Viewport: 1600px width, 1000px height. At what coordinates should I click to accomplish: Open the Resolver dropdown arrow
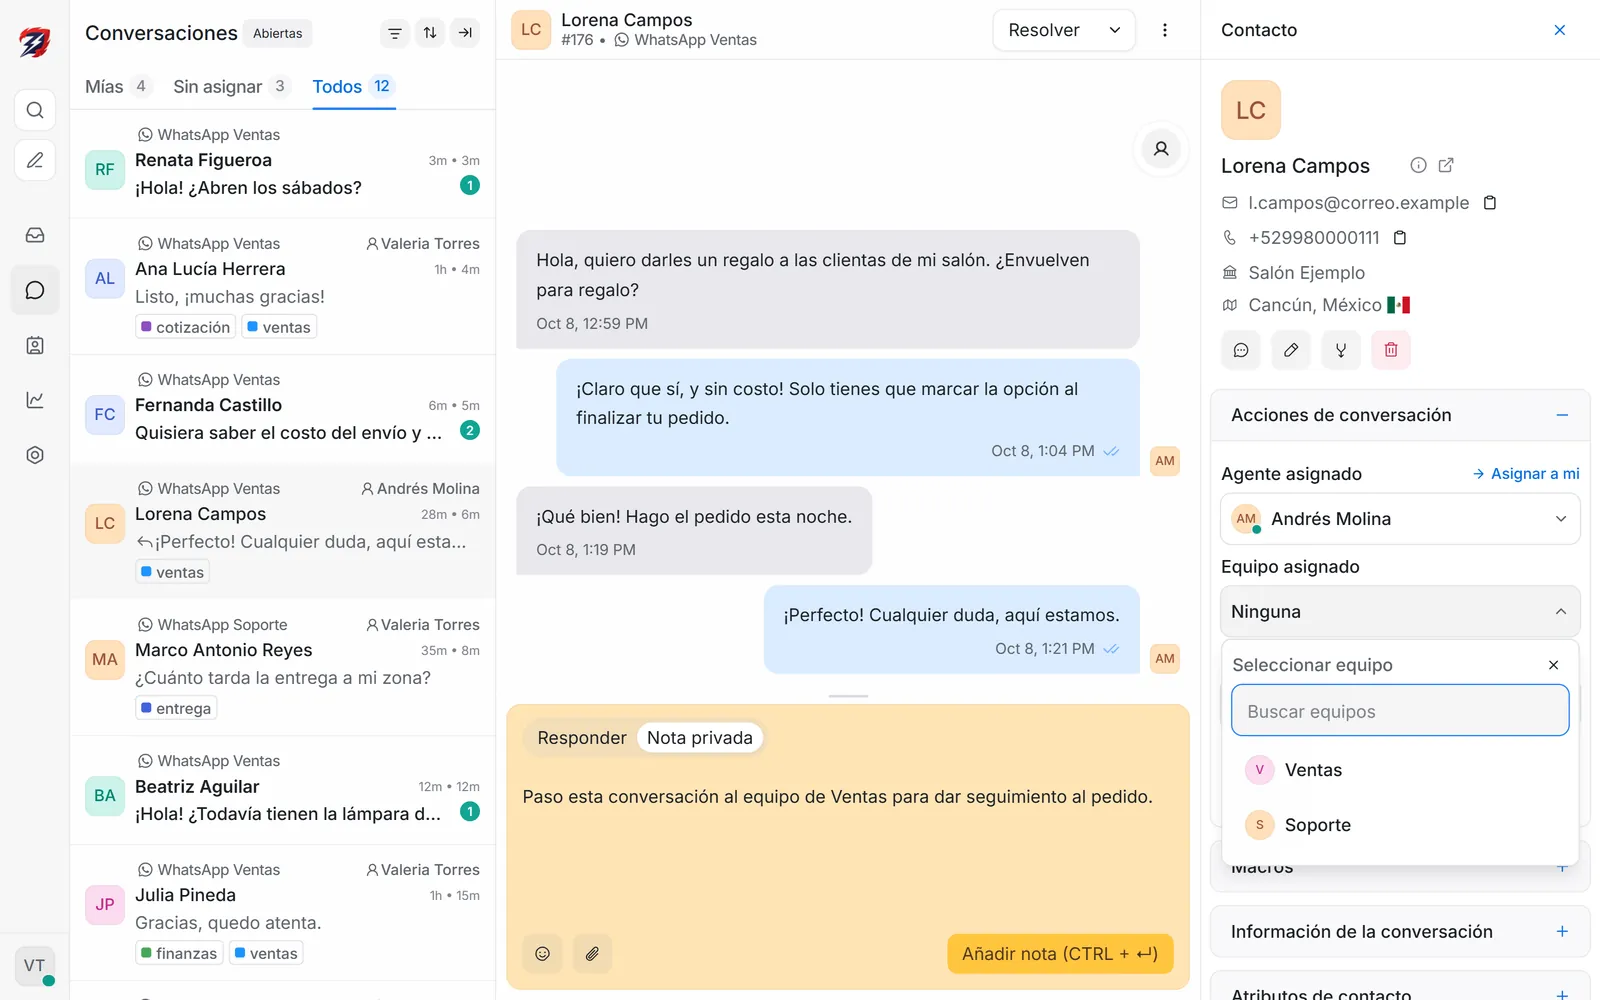click(1115, 30)
